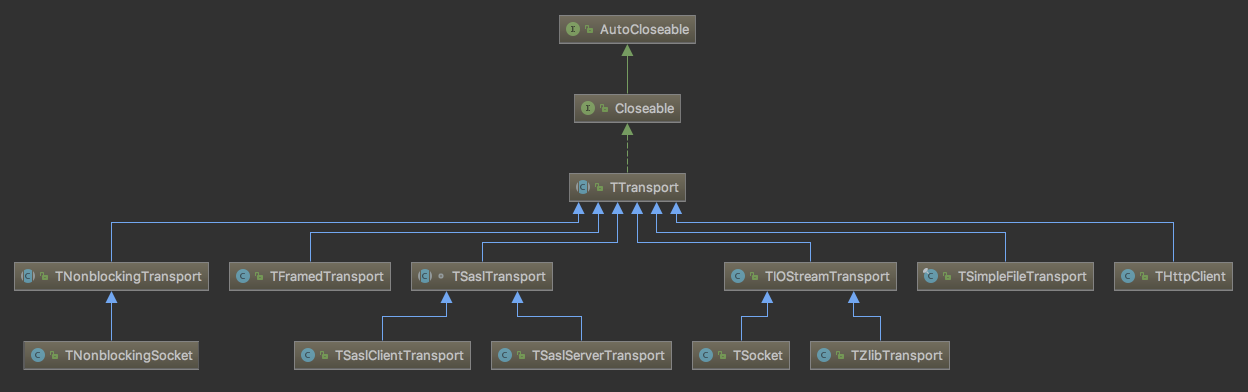Click the class icon on TSimpleFileTransport
The image size is (1248, 392).
coord(932,276)
